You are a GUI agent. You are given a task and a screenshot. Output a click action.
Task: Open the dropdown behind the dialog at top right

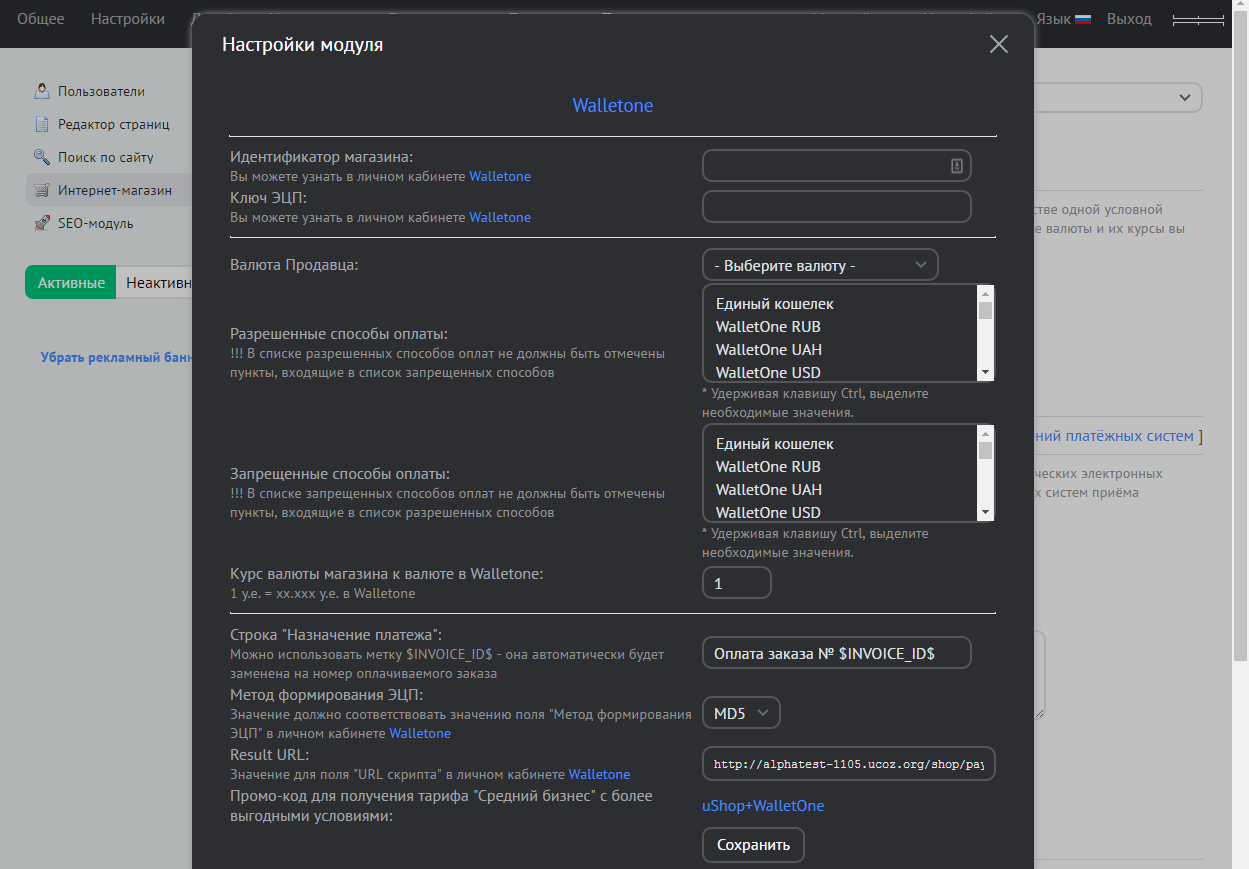(x=1184, y=97)
